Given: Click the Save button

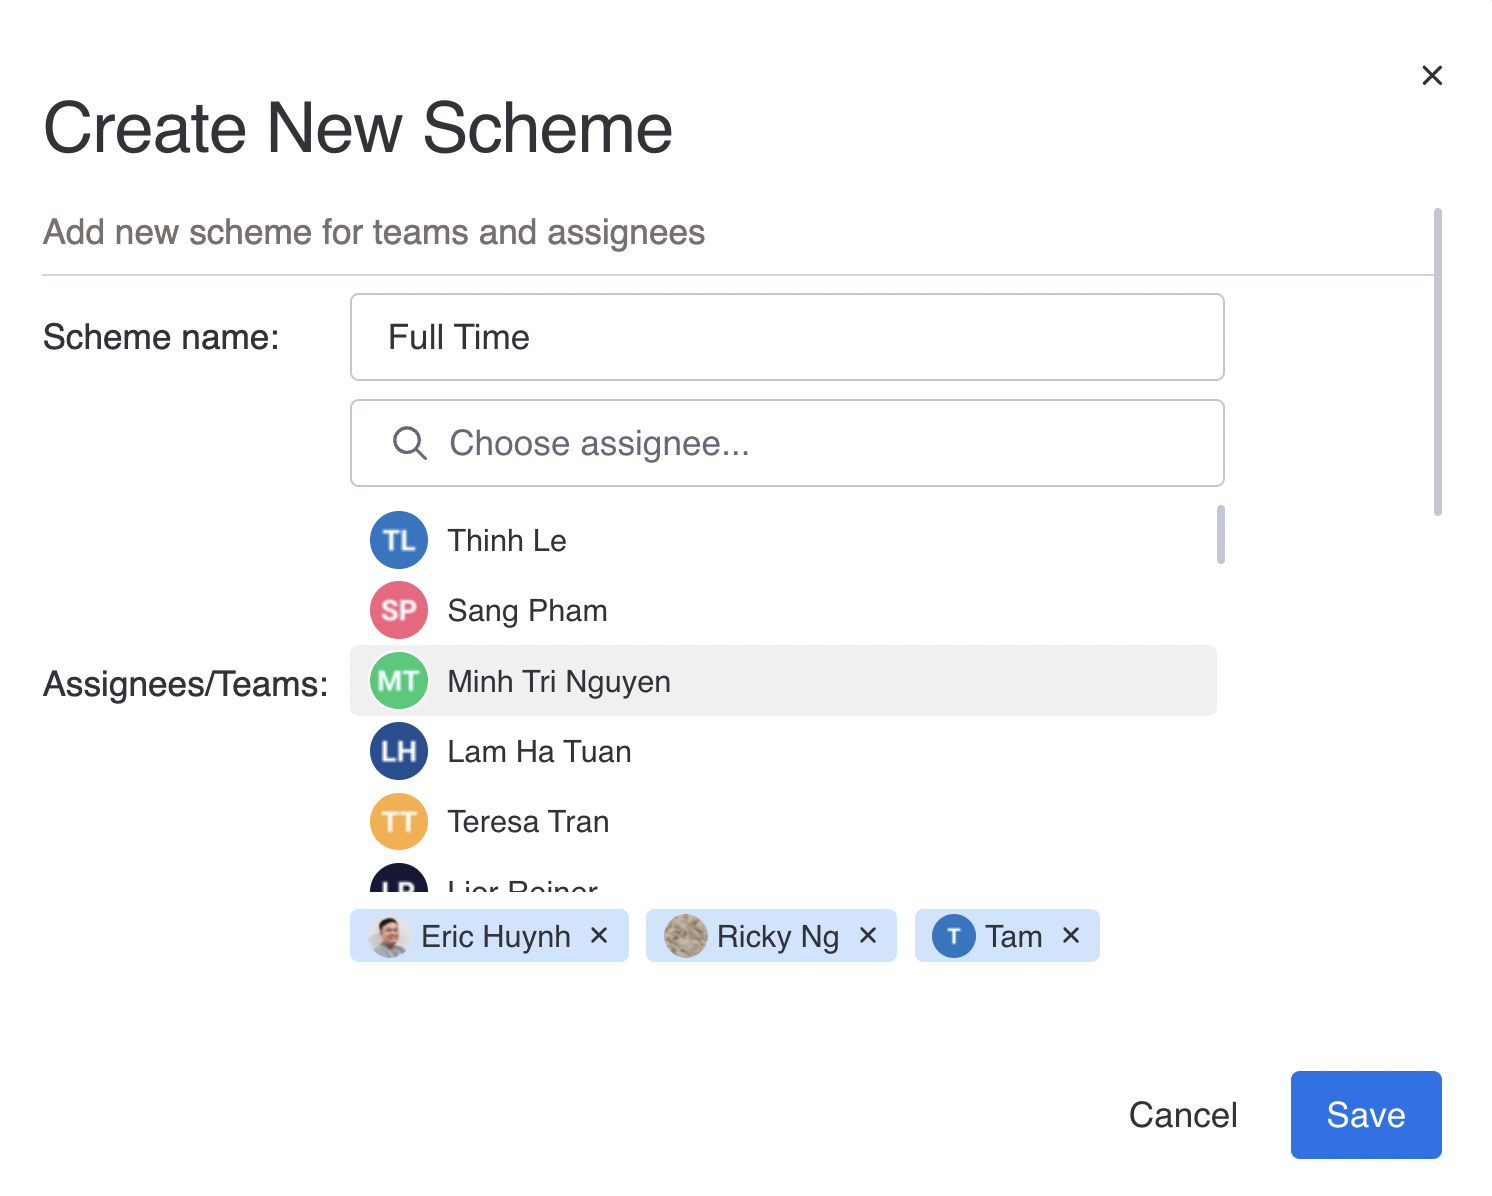Looking at the screenshot, I should (x=1366, y=1115).
